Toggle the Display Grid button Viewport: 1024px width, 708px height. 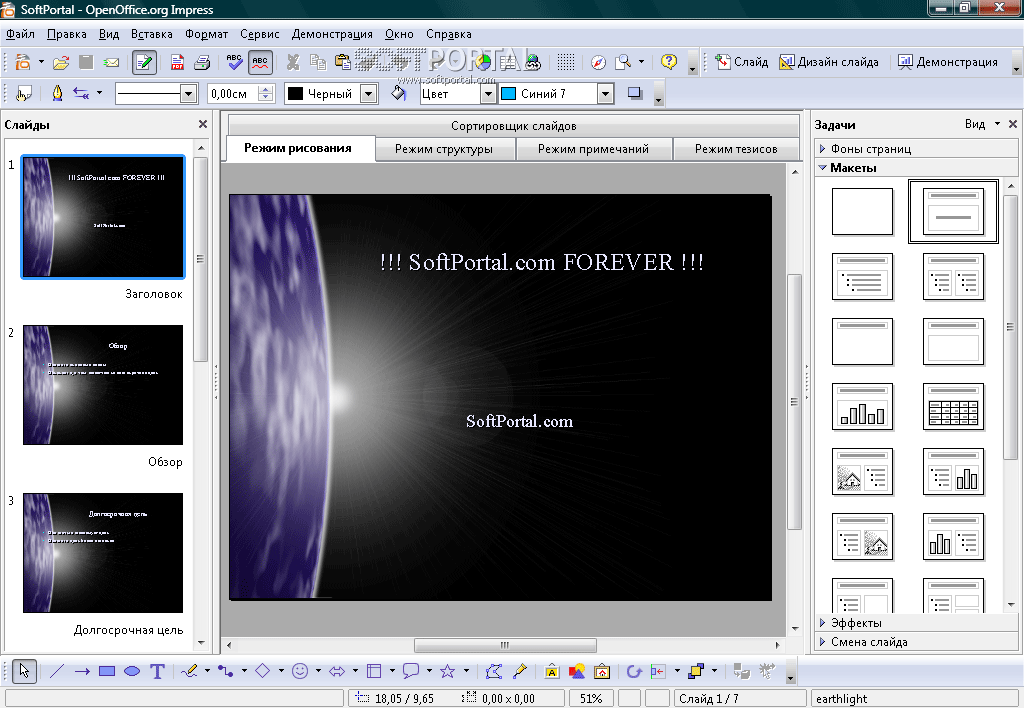click(566, 63)
